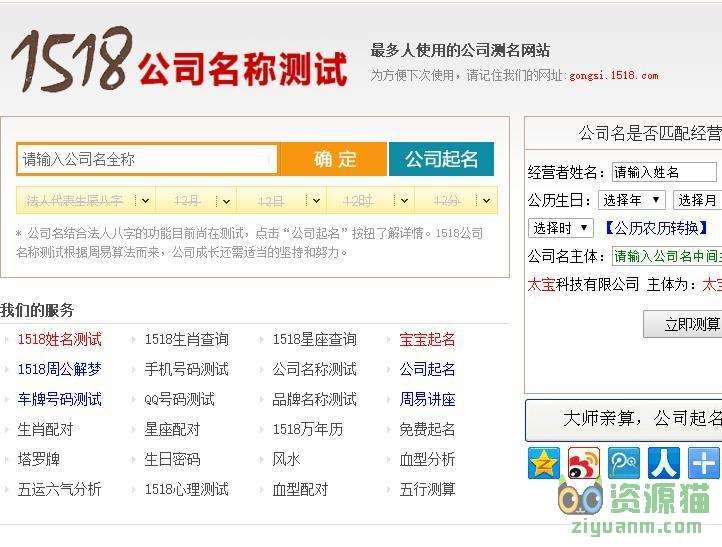
Task: Open the 公司起名 service list link
Action: [427, 369]
